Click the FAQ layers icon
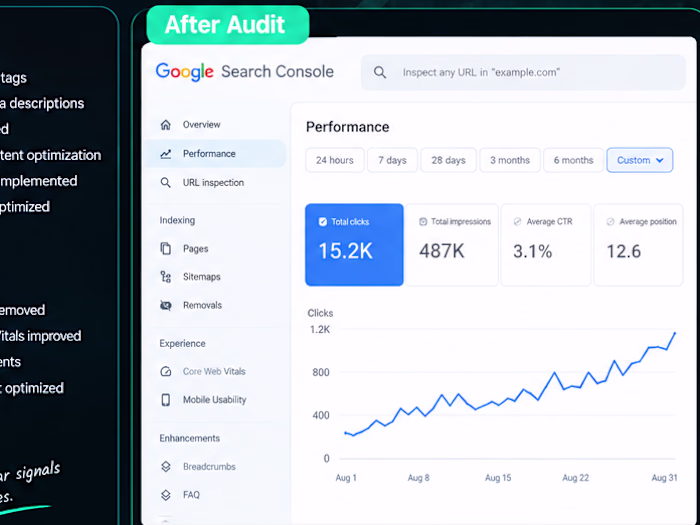 click(x=166, y=495)
